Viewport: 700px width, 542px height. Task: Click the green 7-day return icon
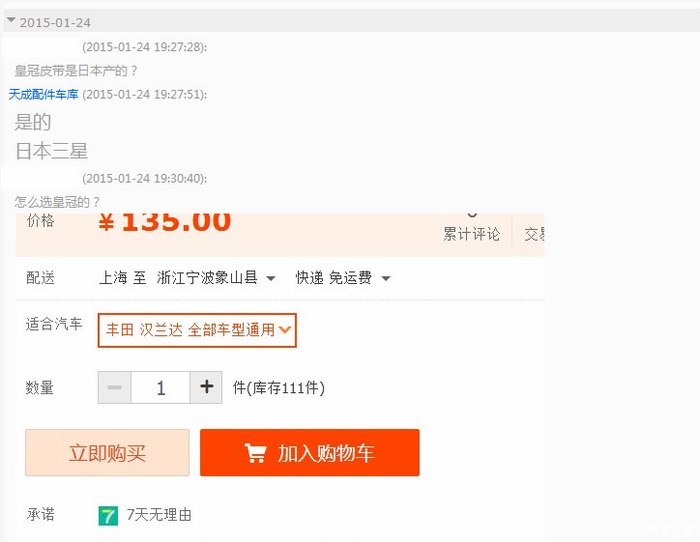click(x=108, y=516)
